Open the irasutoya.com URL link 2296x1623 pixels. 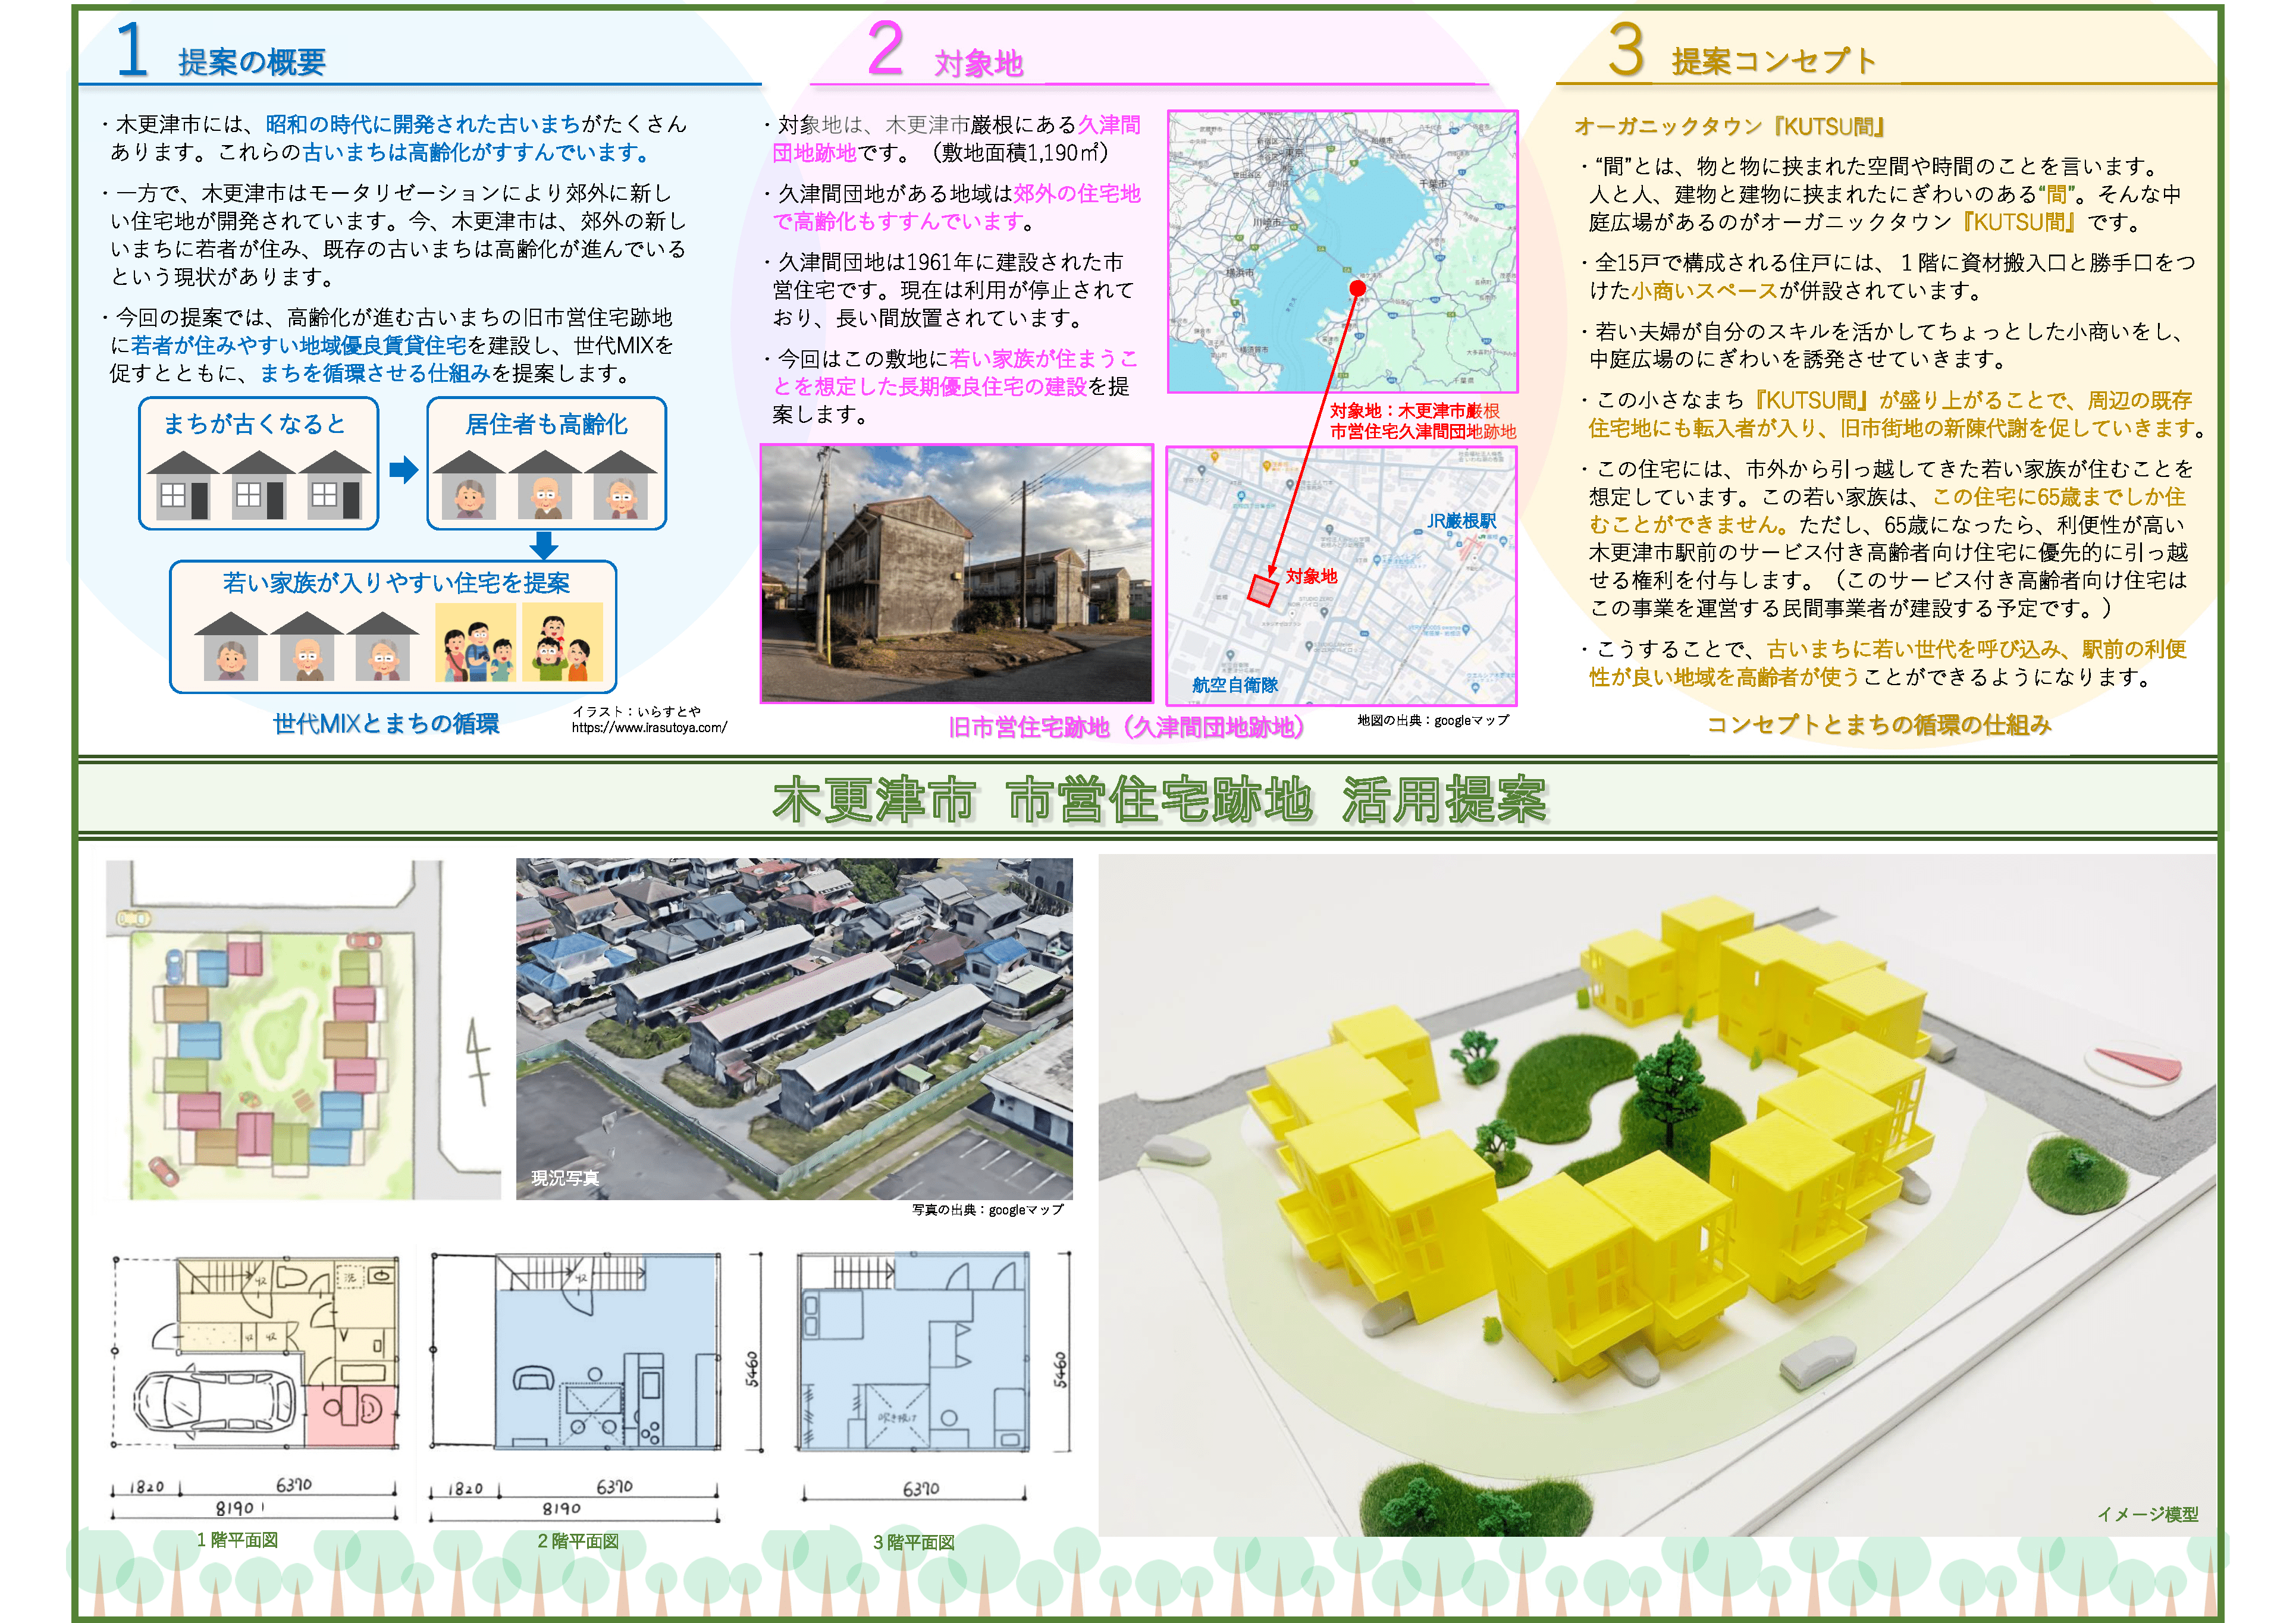[649, 728]
